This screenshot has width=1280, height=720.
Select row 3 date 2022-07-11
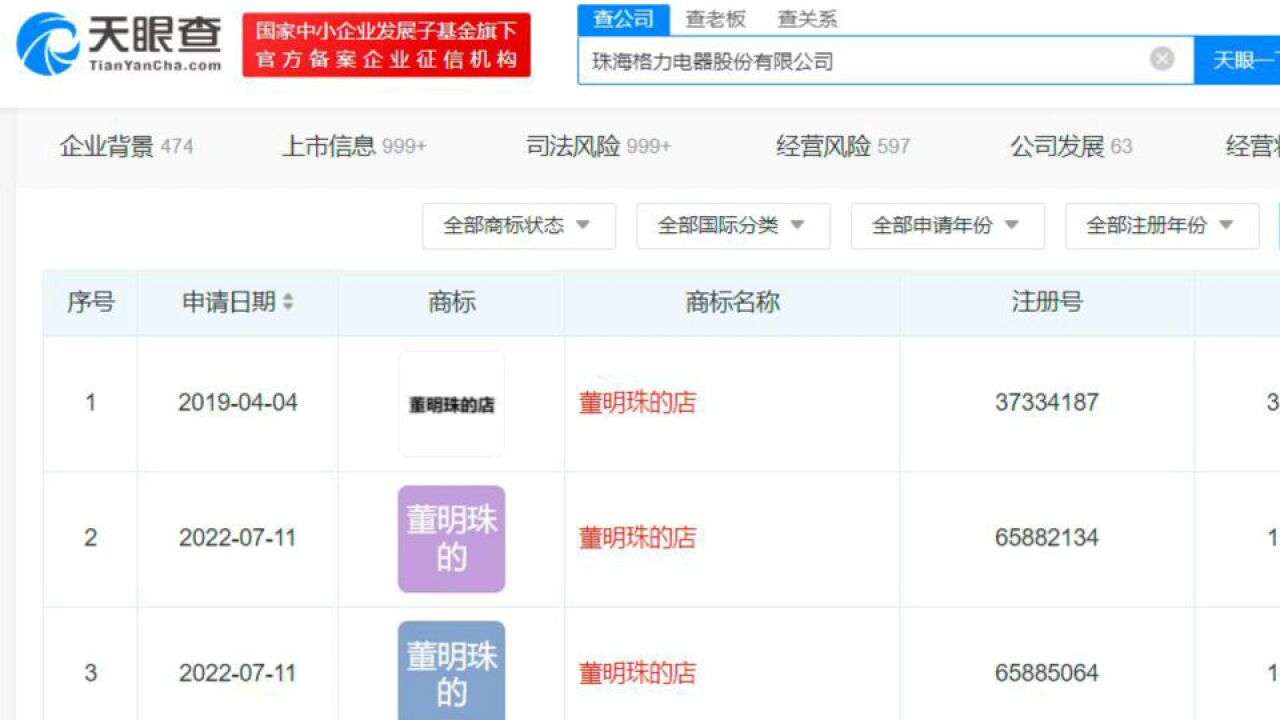(x=238, y=673)
